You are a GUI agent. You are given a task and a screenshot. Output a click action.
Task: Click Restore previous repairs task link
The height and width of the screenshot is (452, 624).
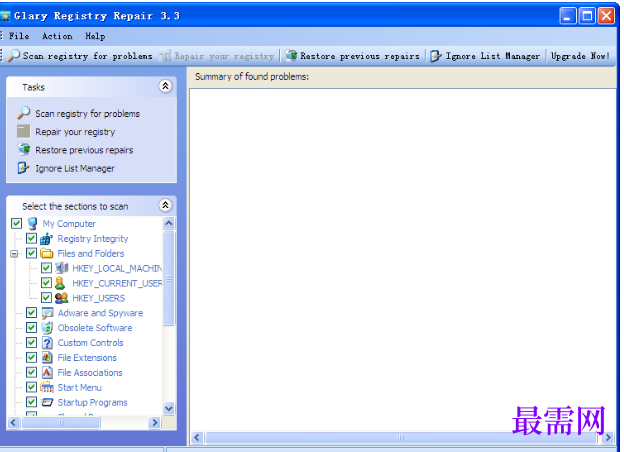84,150
